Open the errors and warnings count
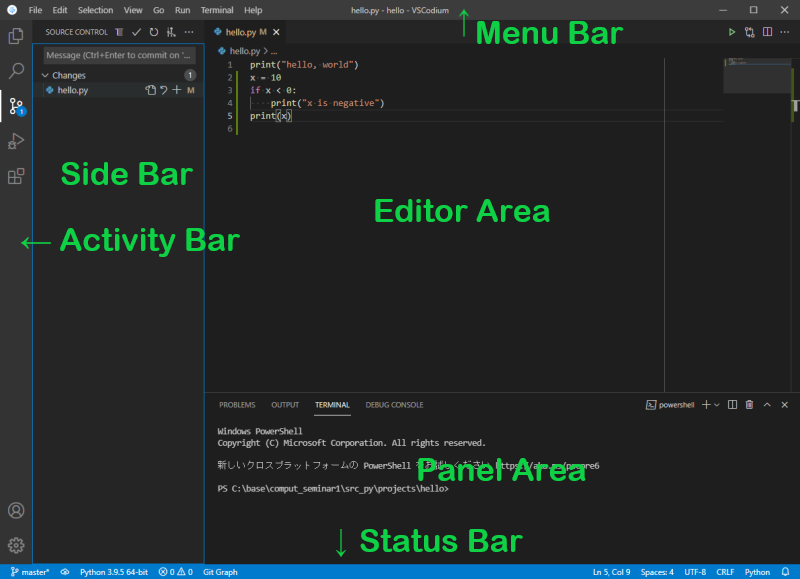Image resolution: width=800 pixels, height=579 pixels. click(176, 572)
